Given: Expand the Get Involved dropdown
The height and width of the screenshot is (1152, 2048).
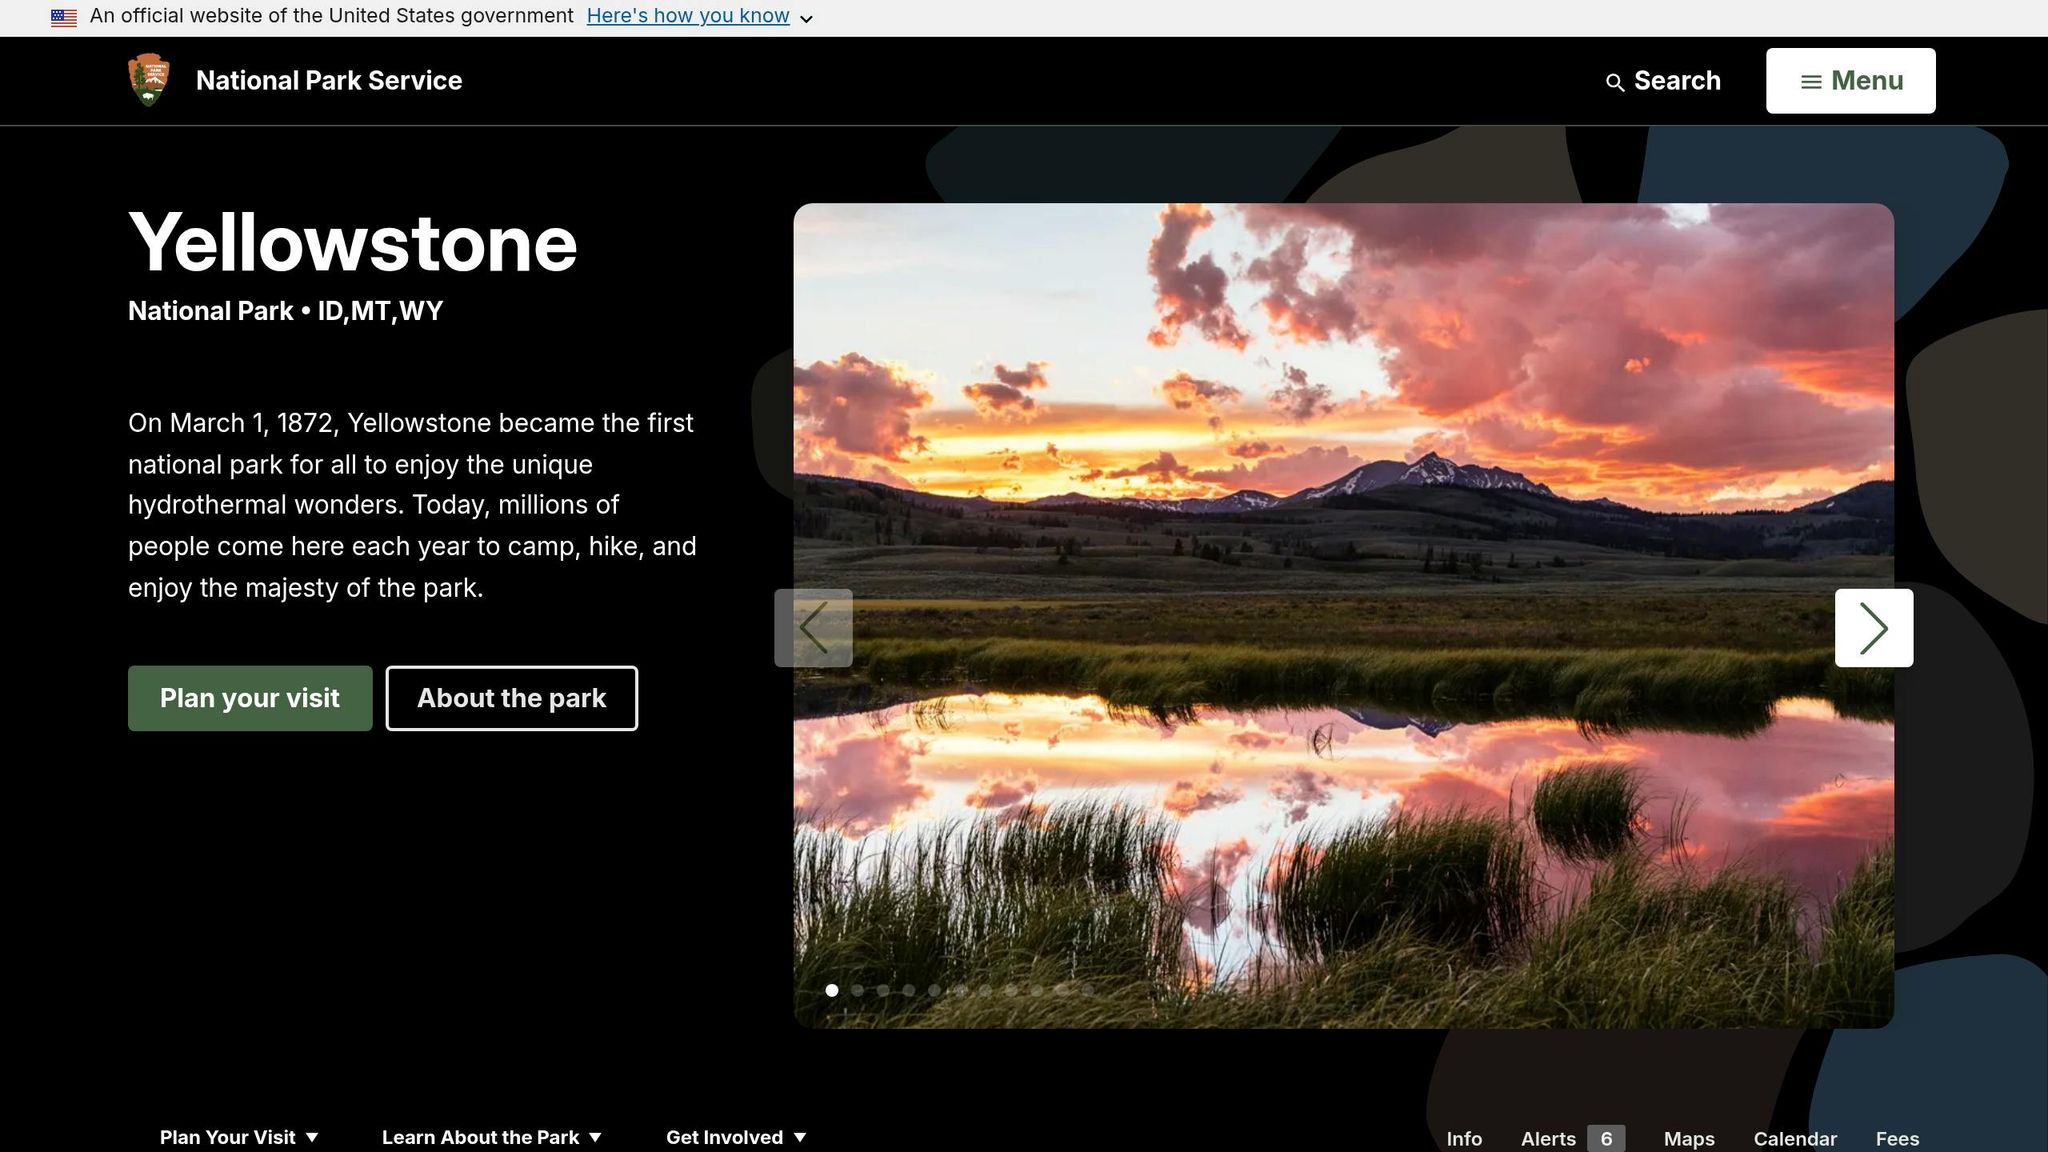Looking at the screenshot, I should point(736,1137).
